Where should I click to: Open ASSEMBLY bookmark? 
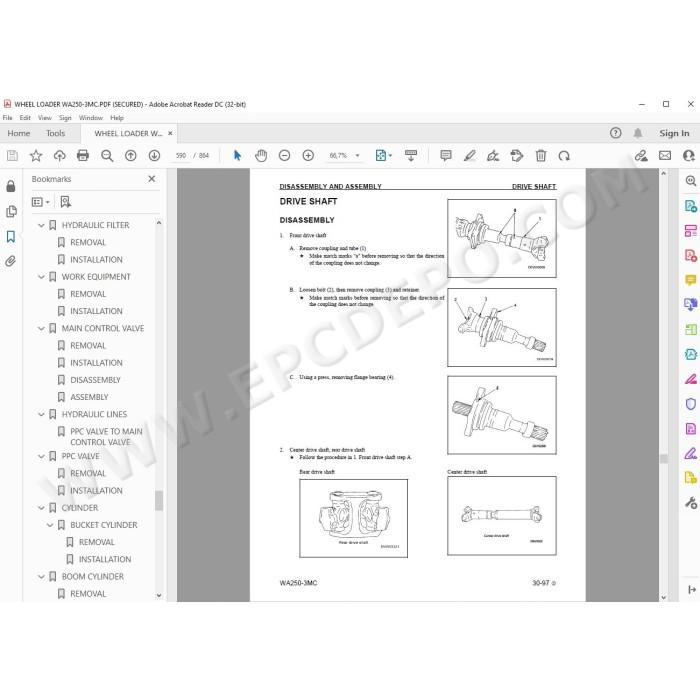pos(89,397)
